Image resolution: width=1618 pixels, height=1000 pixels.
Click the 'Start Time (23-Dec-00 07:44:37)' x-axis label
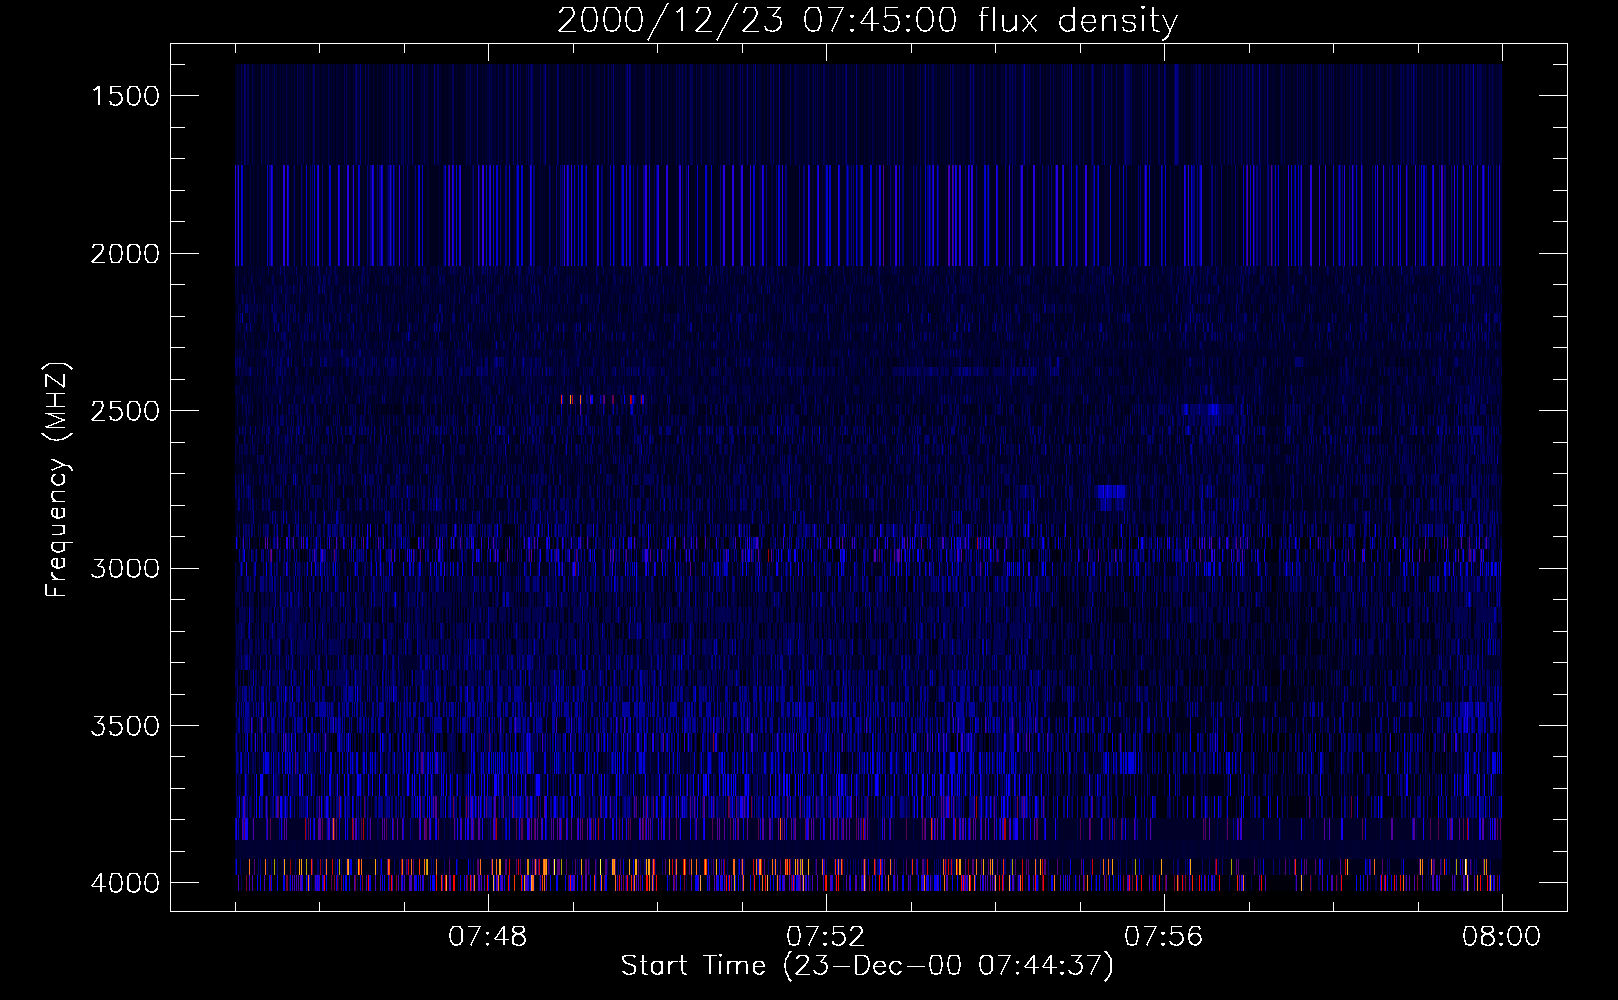pos(867,966)
